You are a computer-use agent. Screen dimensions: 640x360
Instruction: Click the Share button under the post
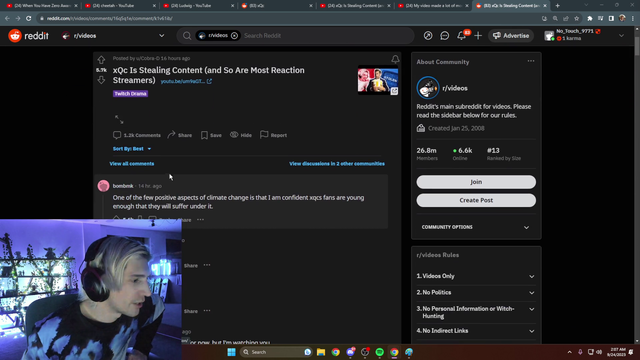(180, 135)
